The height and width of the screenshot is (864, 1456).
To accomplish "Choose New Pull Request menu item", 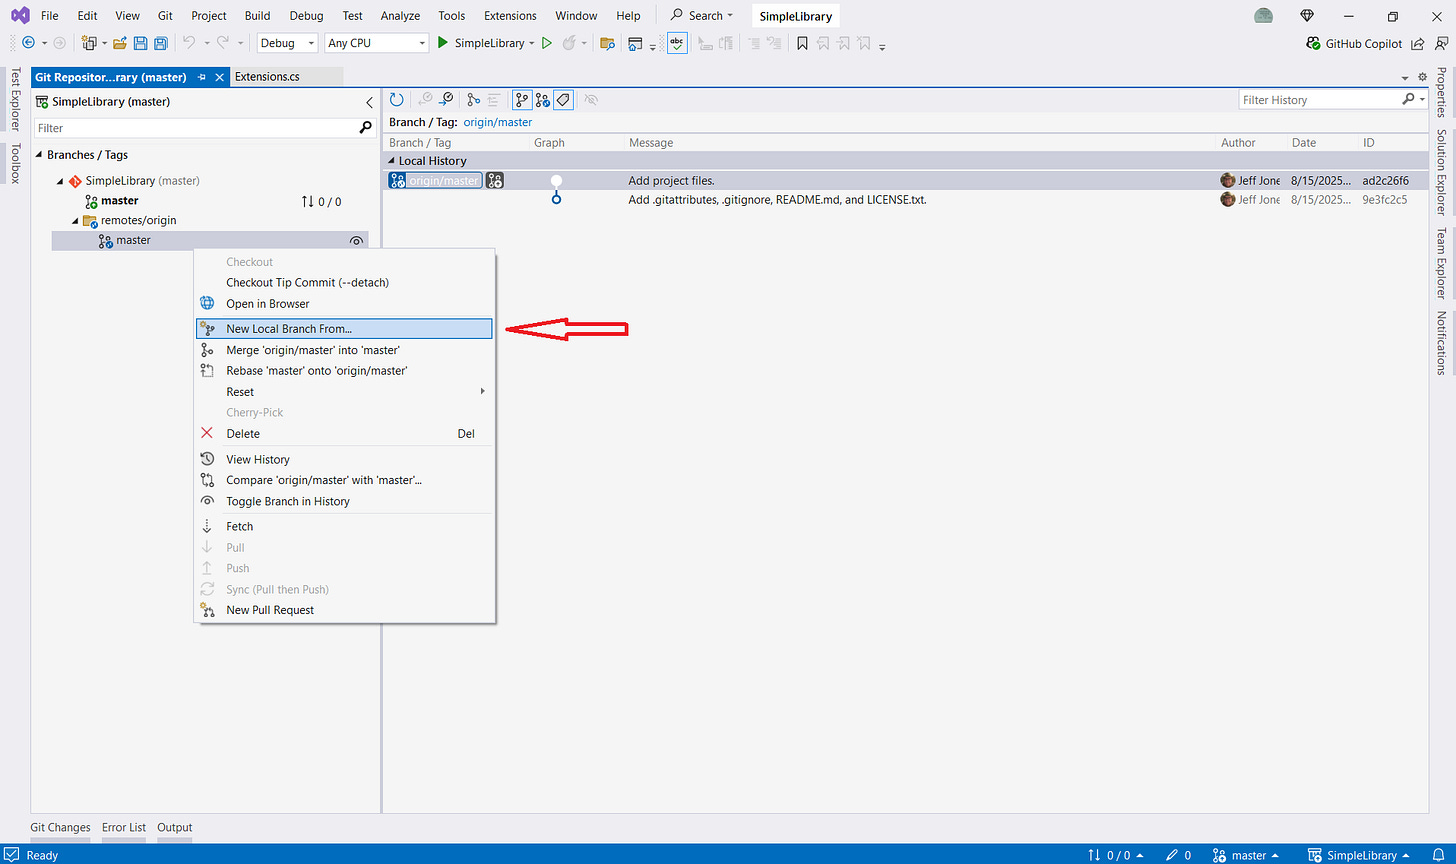I will coord(344,610).
